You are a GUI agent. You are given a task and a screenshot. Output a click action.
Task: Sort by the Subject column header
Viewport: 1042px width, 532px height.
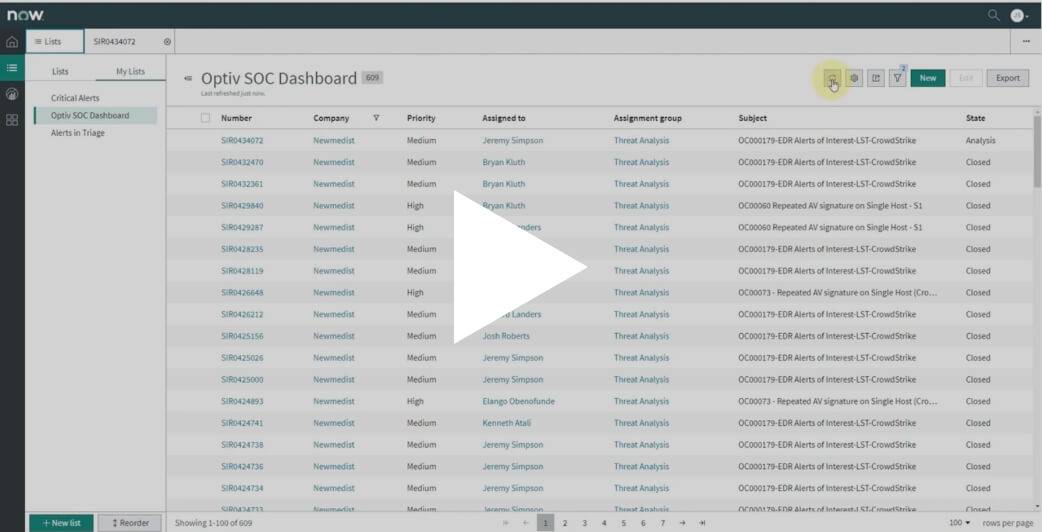pyautogui.click(x=752, y=118)
